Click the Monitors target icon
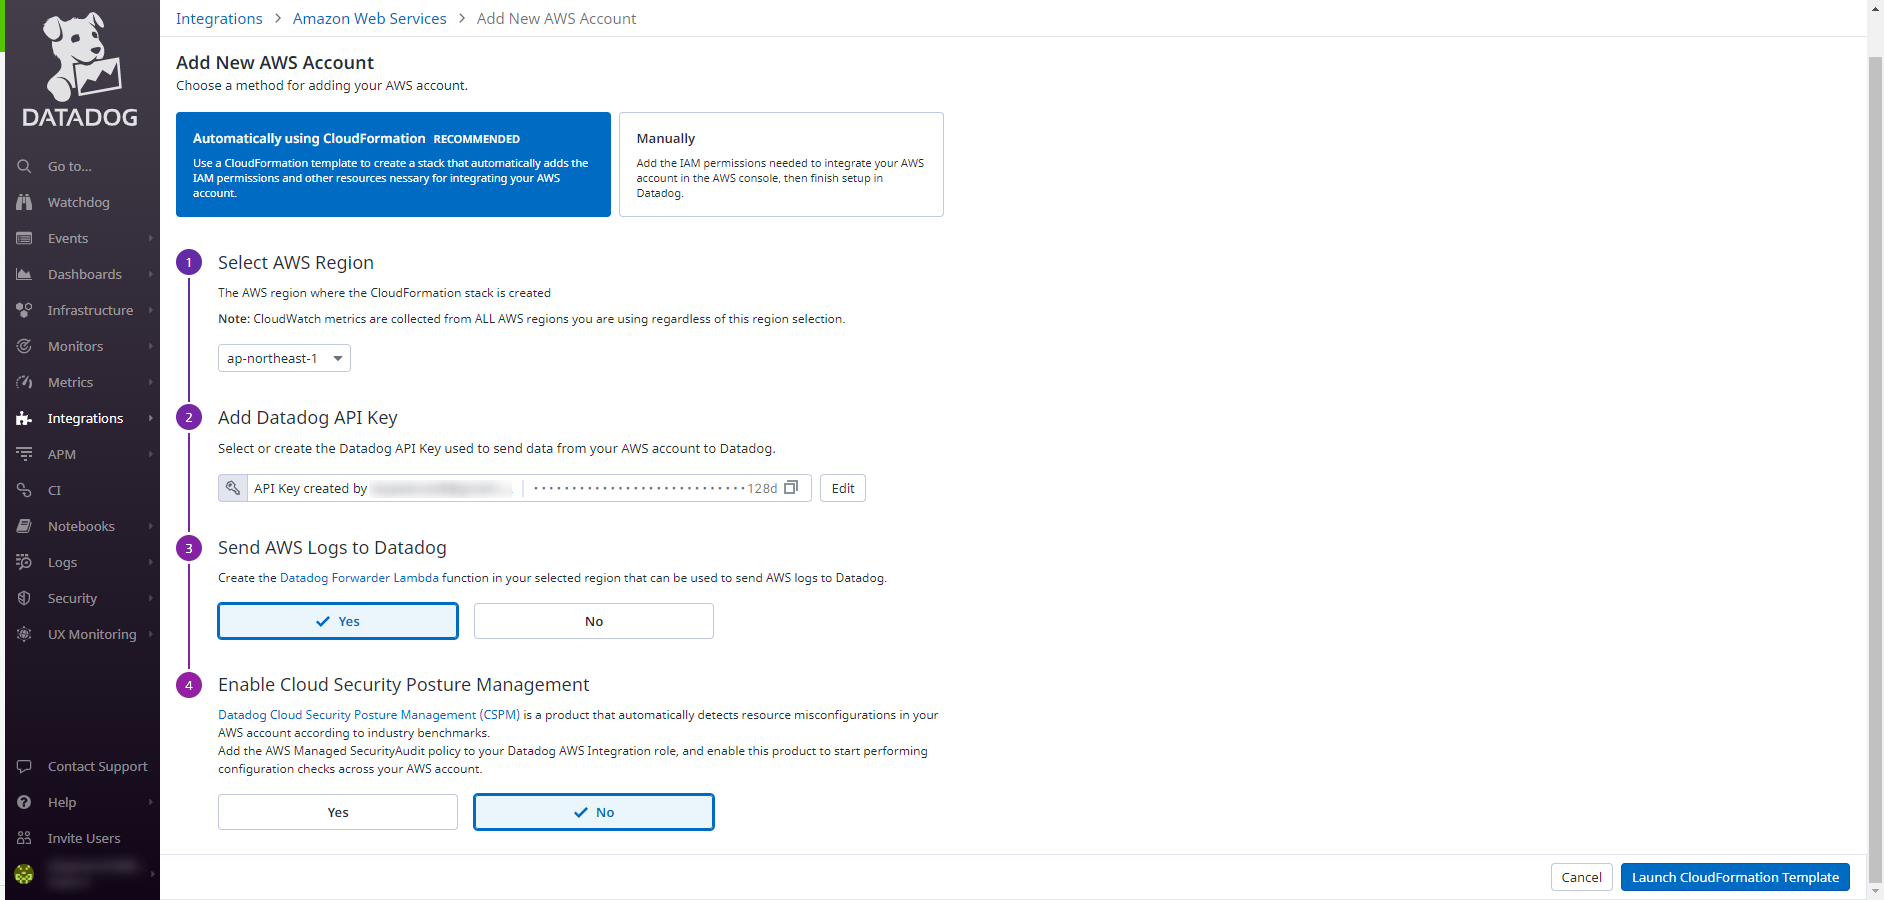 (x=24, y=346)
